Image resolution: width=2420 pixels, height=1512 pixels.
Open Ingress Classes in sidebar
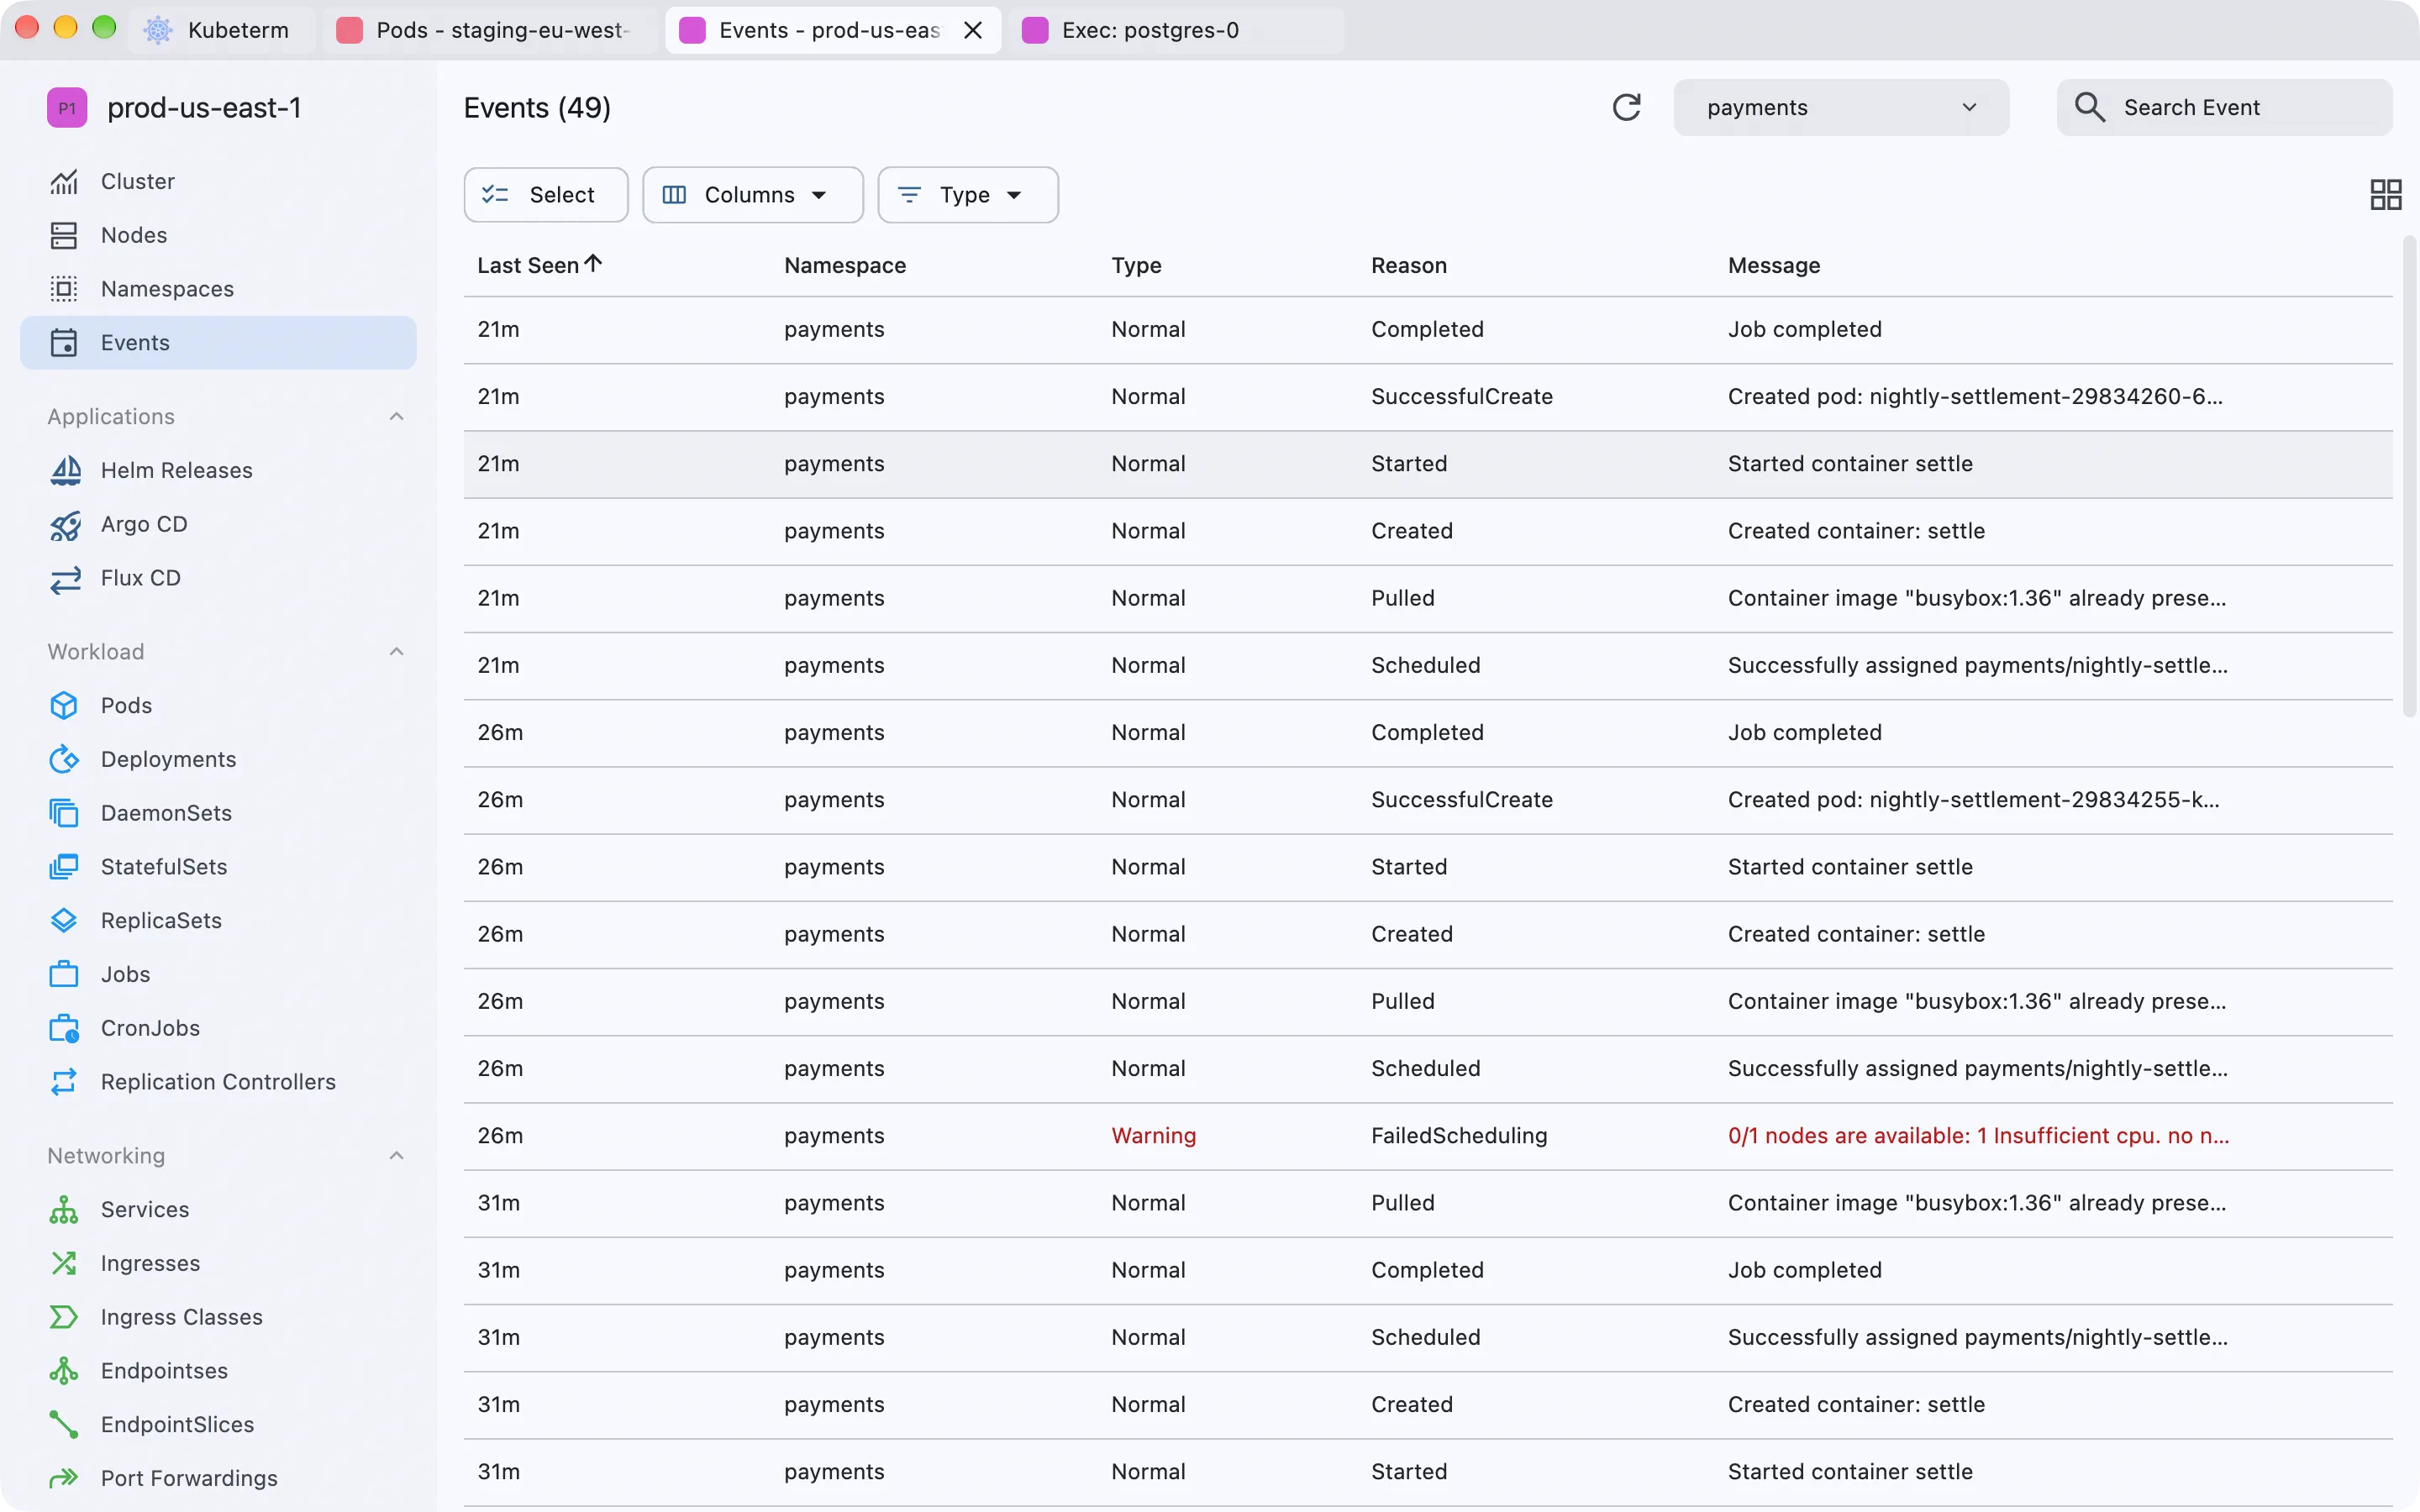coord(218,1317)
